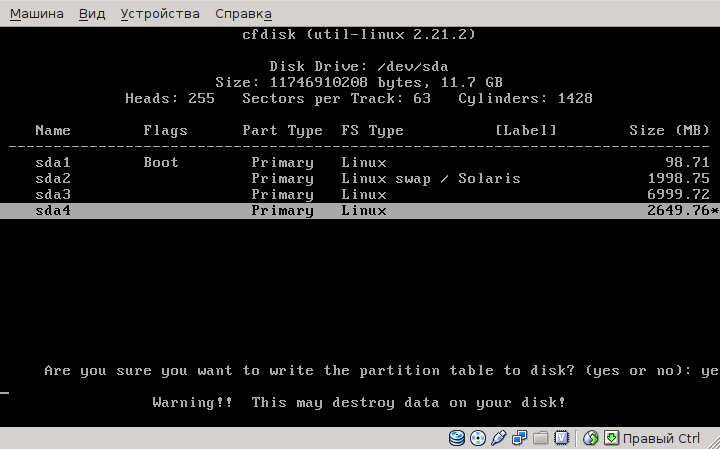Open the Устройства menu

(160, 14)
